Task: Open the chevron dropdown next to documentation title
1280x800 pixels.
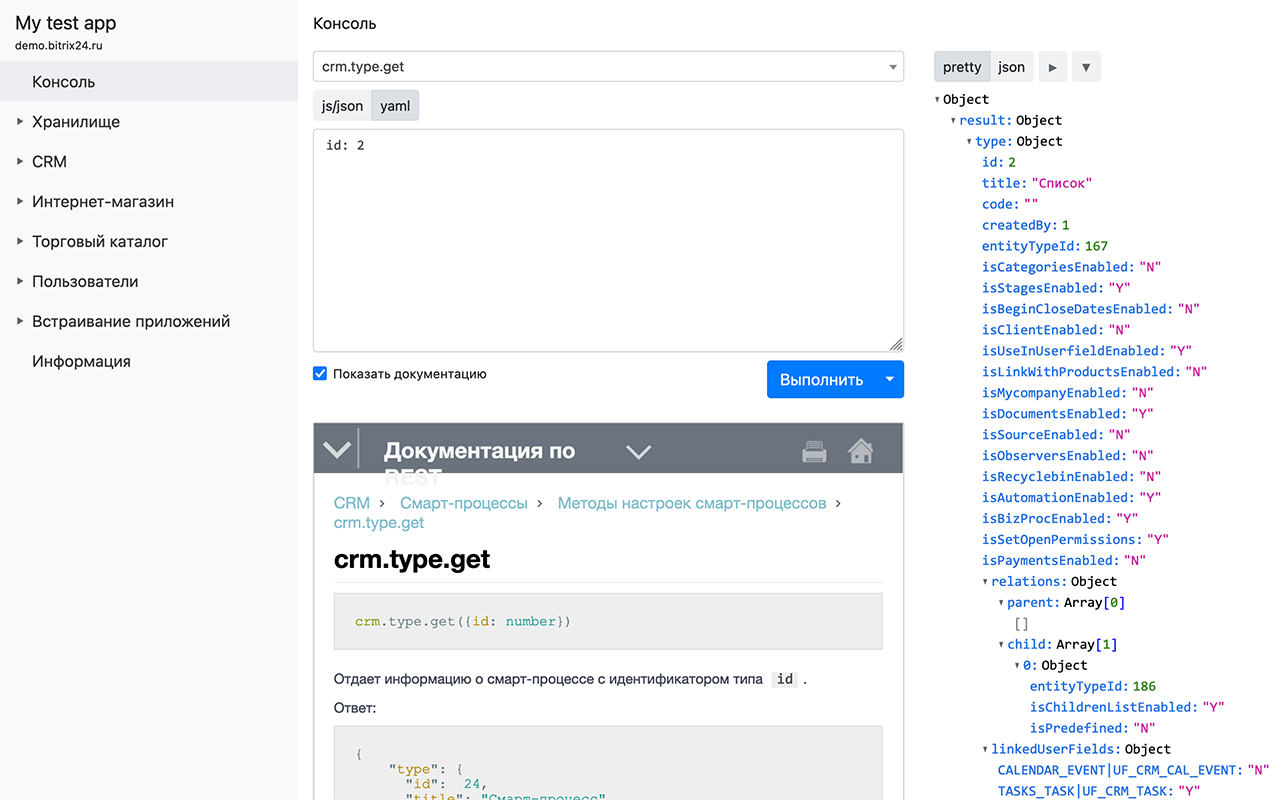Action: (x=638, y=452)
